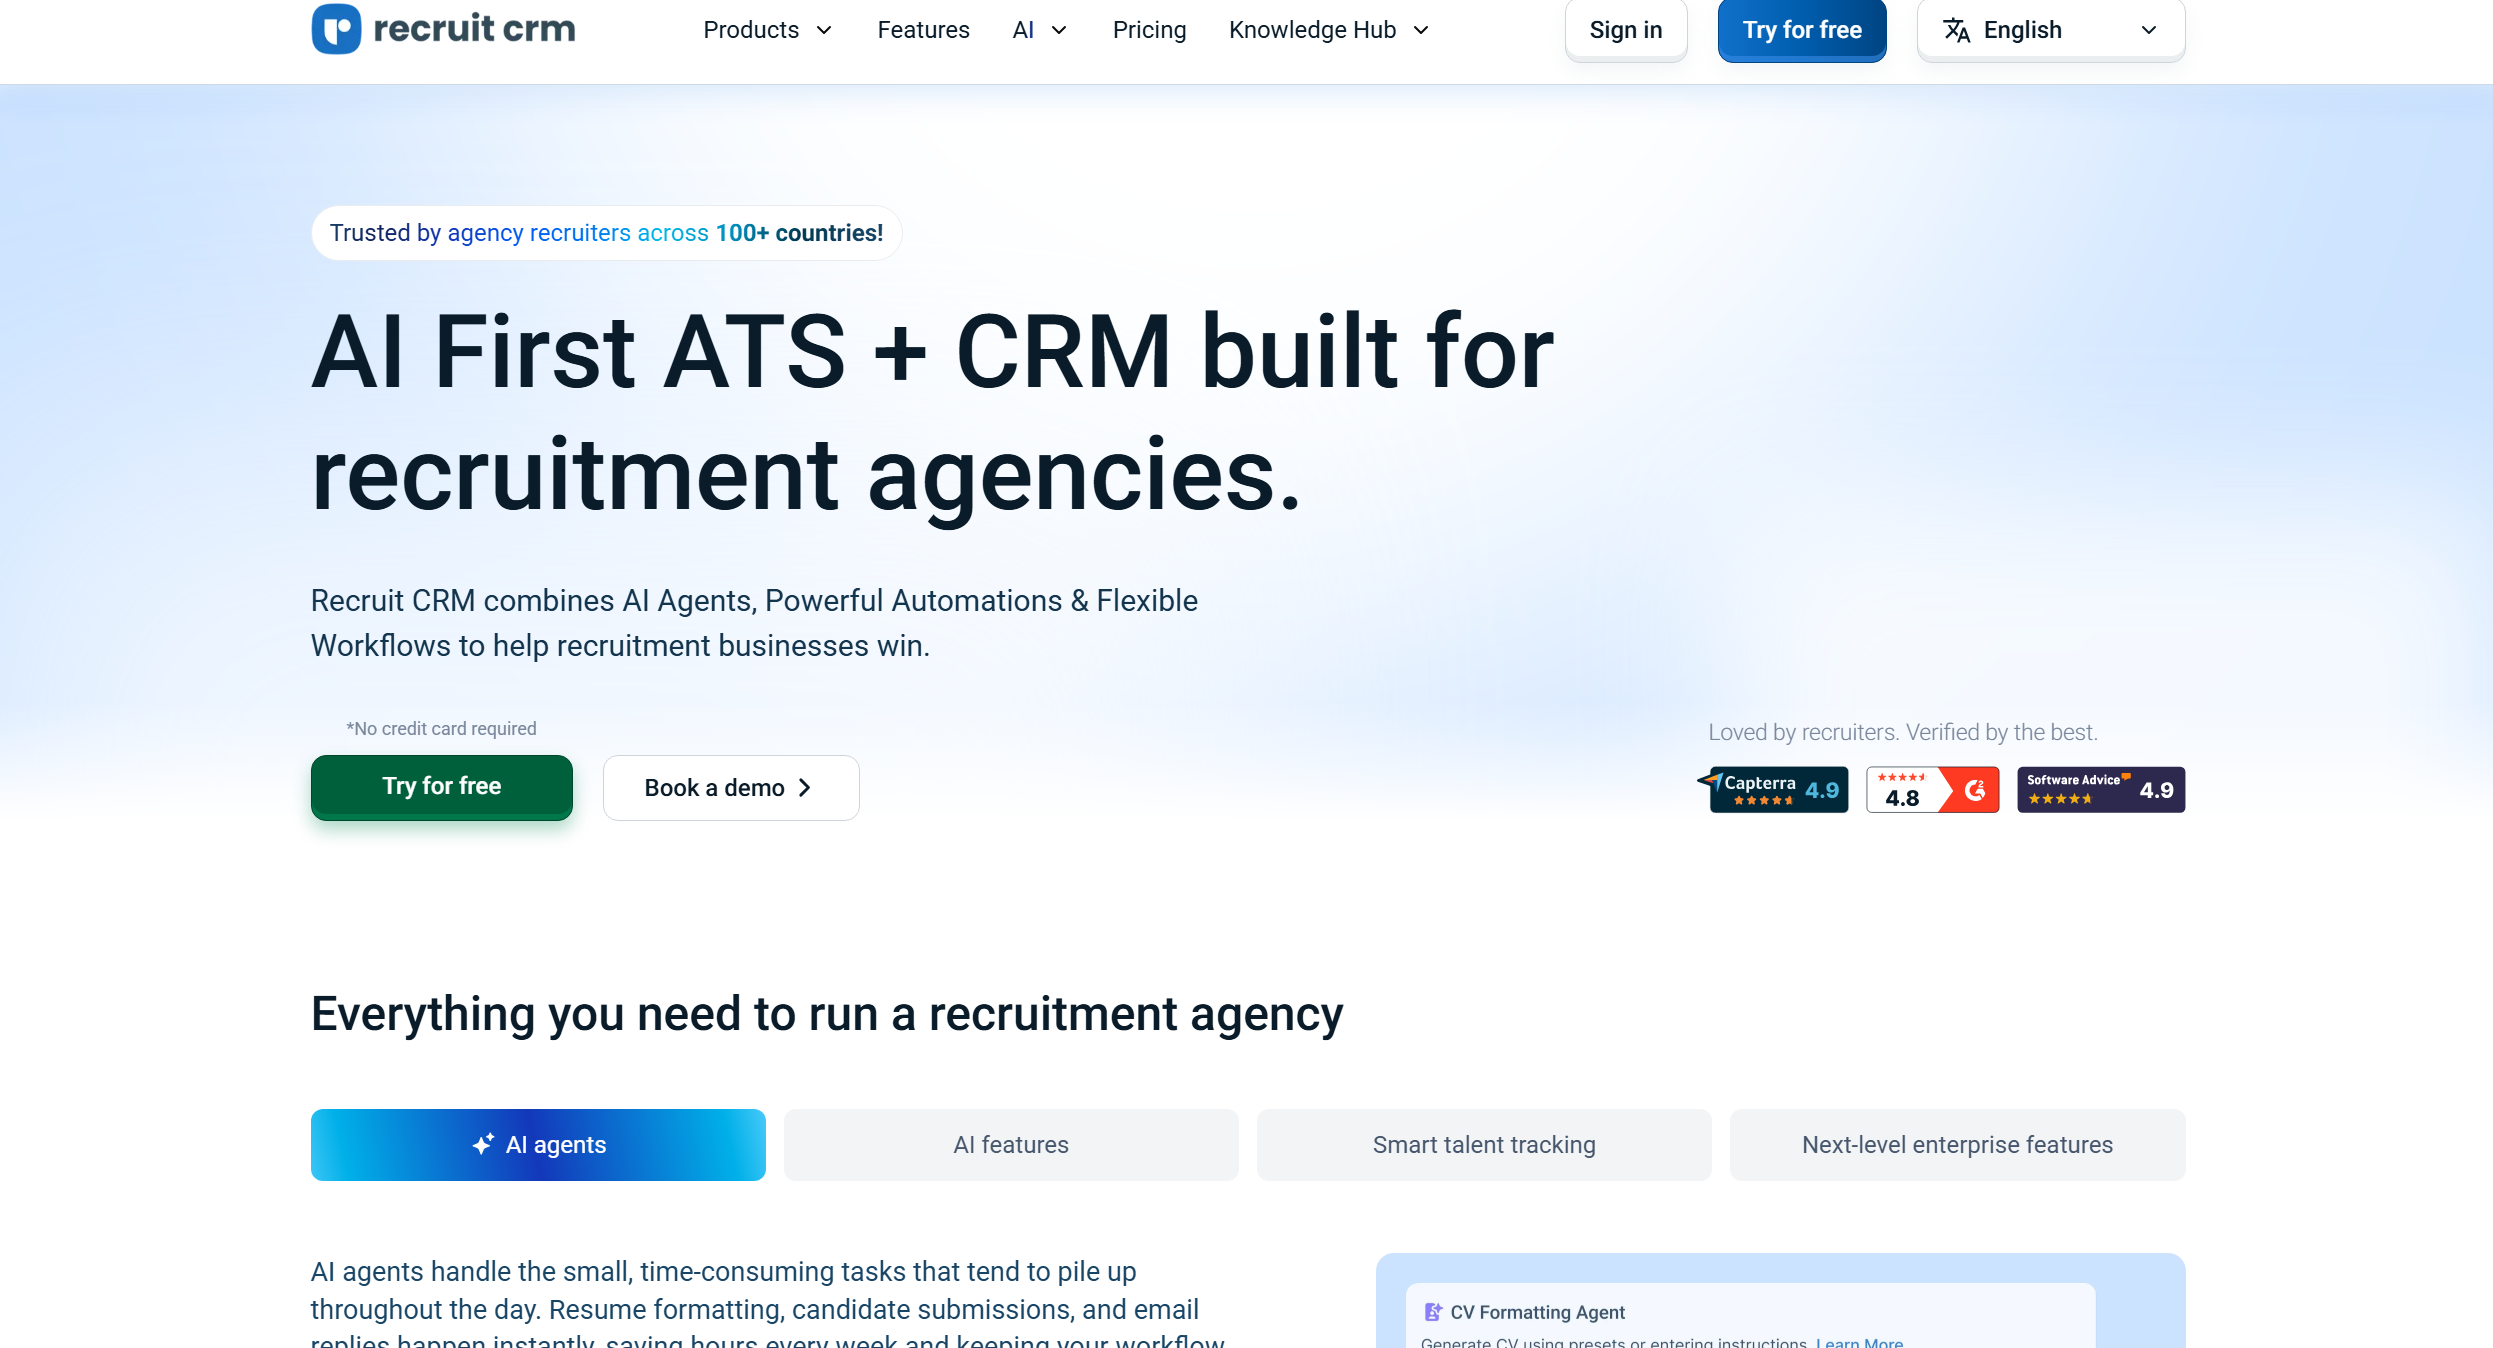
Task: Open the Software Advice 4.9 rating badge
Action: coord(2101,790)
